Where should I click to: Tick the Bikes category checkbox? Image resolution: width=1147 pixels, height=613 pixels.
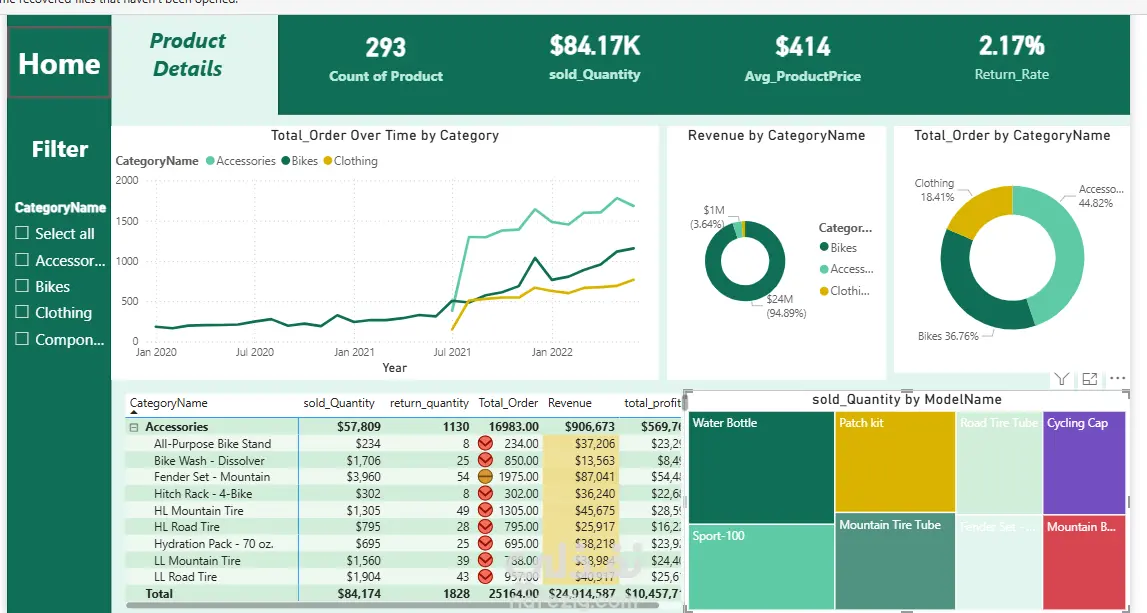pos(22,286)
